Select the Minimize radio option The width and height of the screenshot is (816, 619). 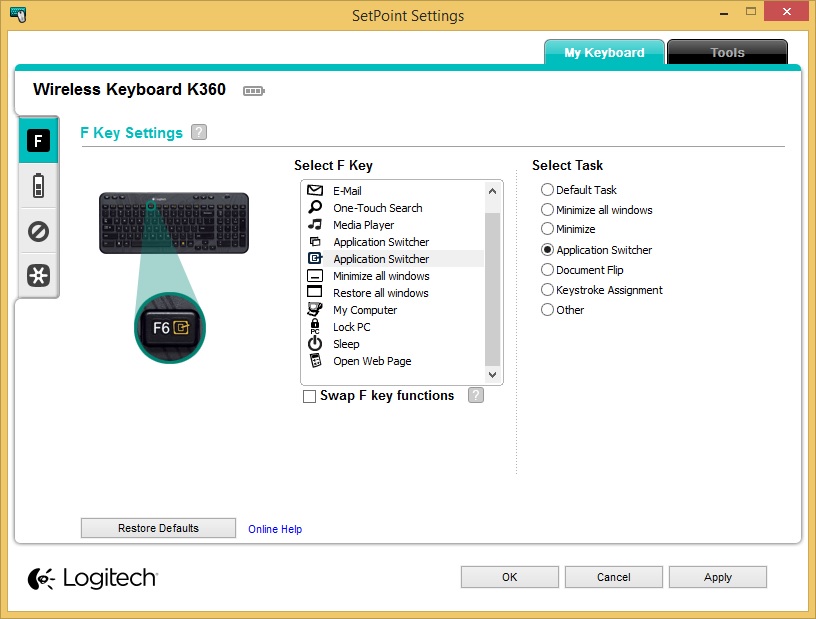pyautogui.click(x=547, y=229)
